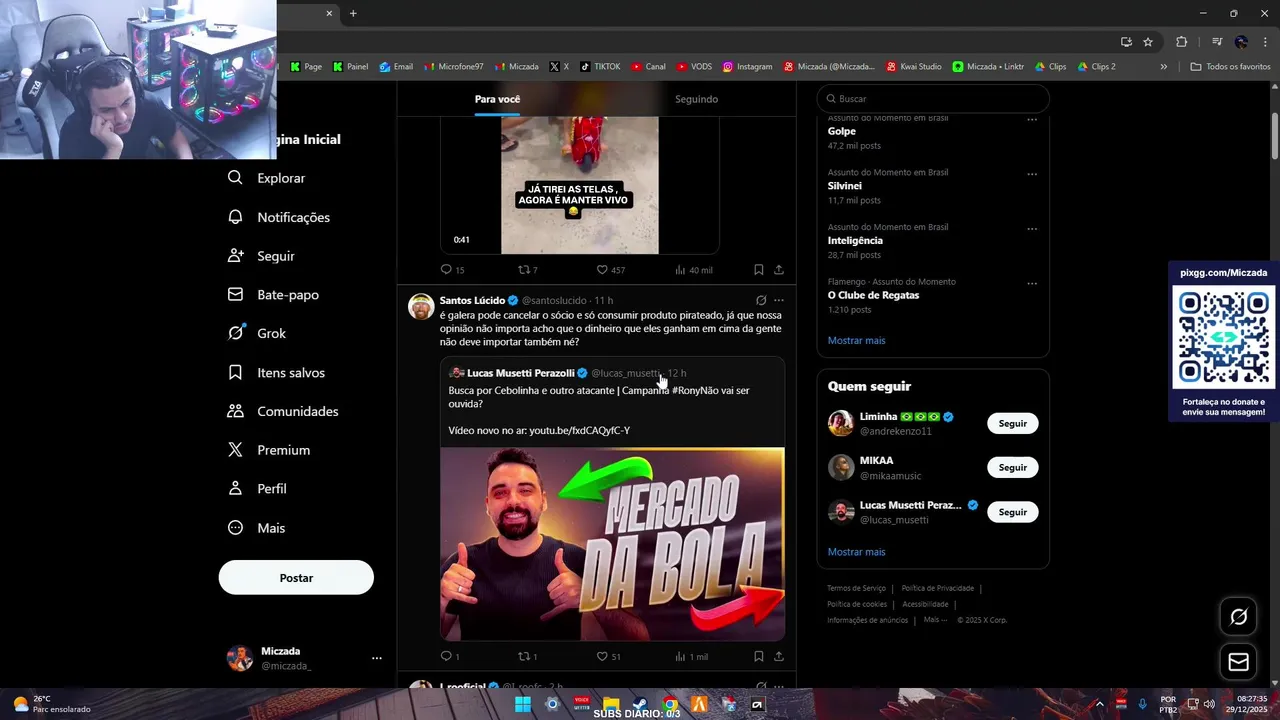Image resolution: width=1280 pixels, height=720 pixels.
Task: Open Itens salvos bookmarks
Action: 276,372
